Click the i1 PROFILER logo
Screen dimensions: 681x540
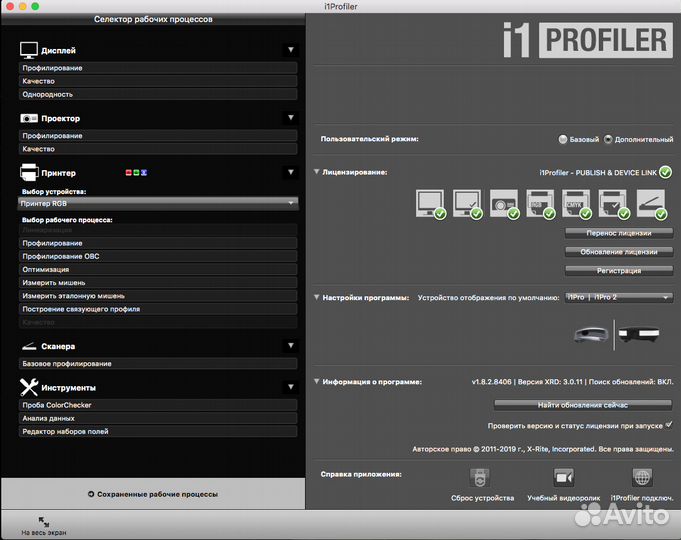coord(588,40)
